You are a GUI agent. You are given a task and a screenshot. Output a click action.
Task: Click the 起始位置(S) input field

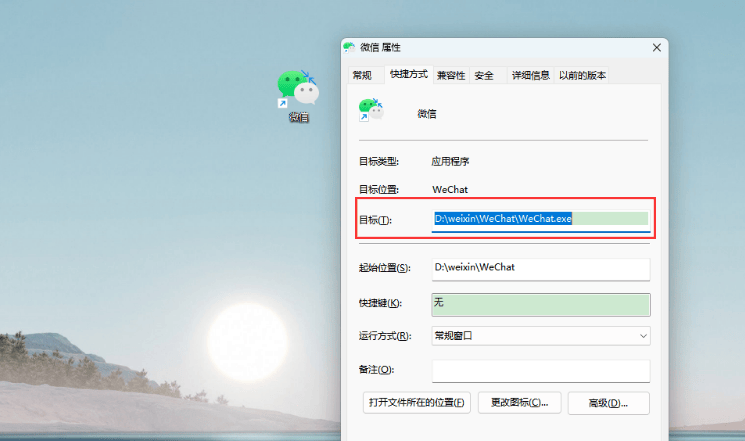point(541,269)
